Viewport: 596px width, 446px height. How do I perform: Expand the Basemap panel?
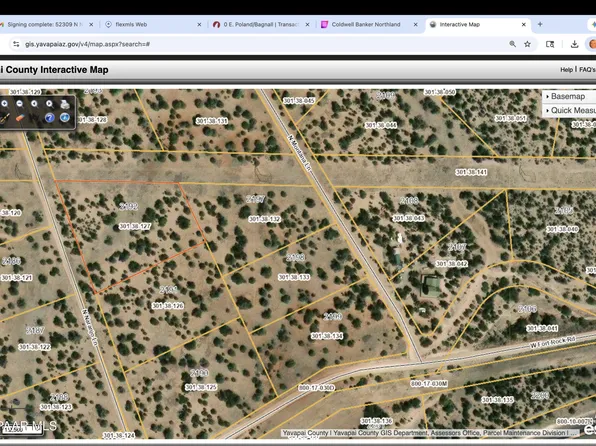(569, 96)
